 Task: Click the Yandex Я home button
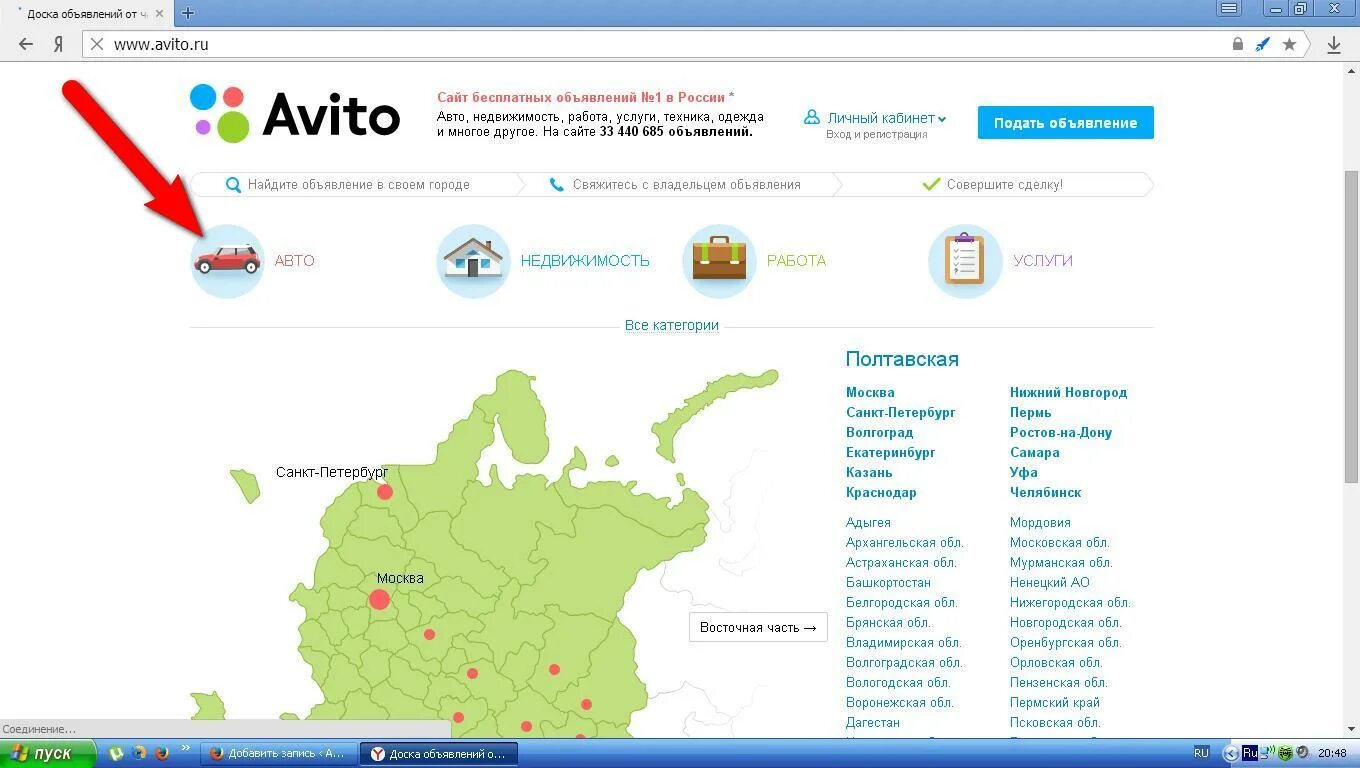[x=59, y=44]
